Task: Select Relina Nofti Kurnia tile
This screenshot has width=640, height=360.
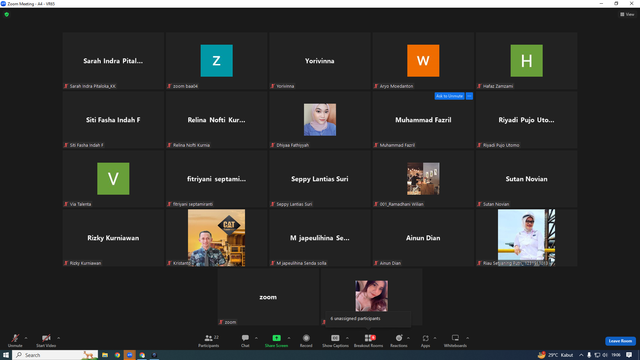Action: [x=217, y=120]
